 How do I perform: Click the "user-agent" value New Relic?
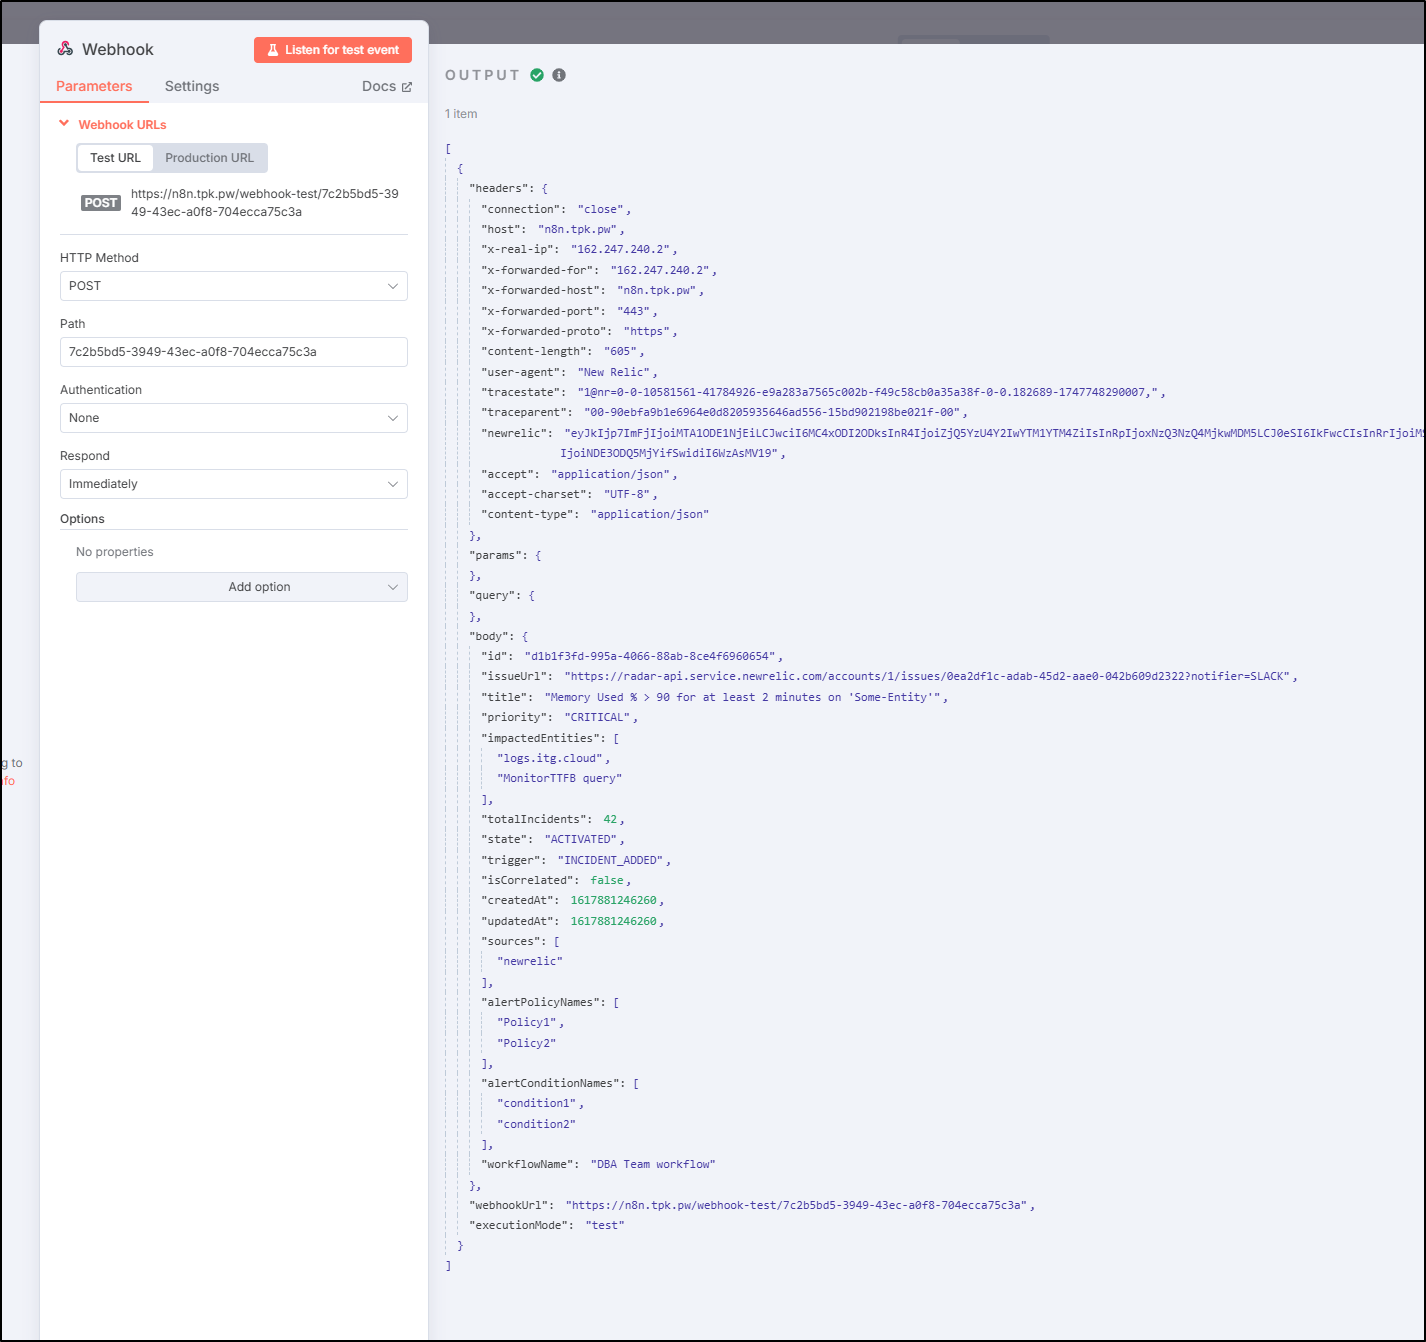614,372
